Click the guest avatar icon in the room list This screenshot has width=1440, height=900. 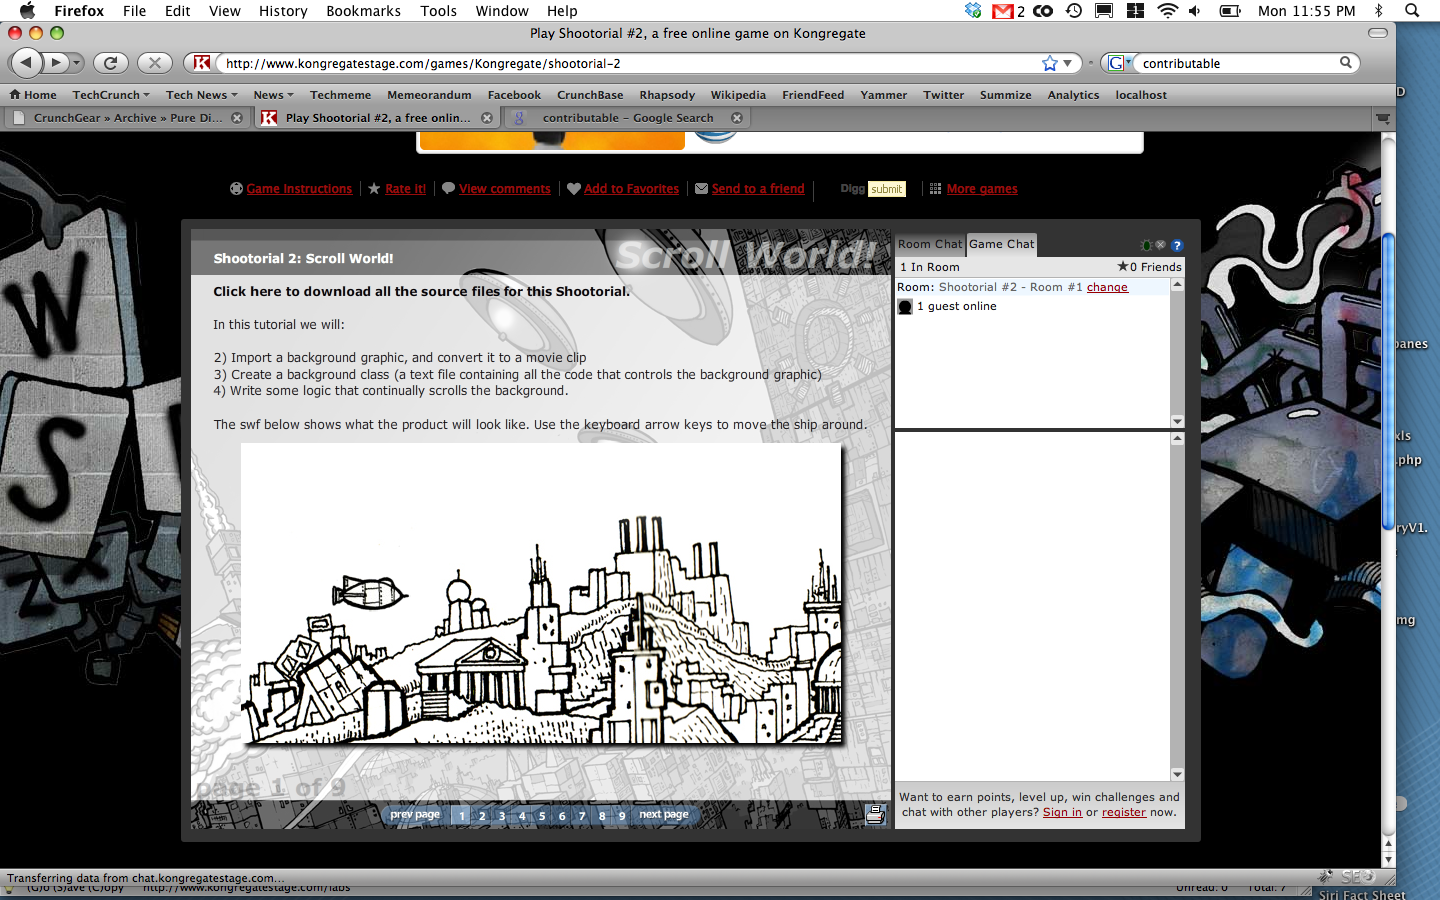click(905, 307)
